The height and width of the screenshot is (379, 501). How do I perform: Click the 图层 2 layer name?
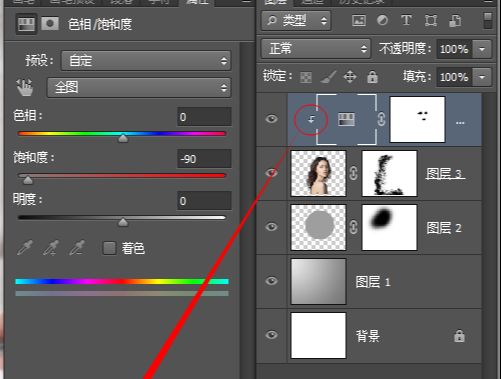click(444, 228)
